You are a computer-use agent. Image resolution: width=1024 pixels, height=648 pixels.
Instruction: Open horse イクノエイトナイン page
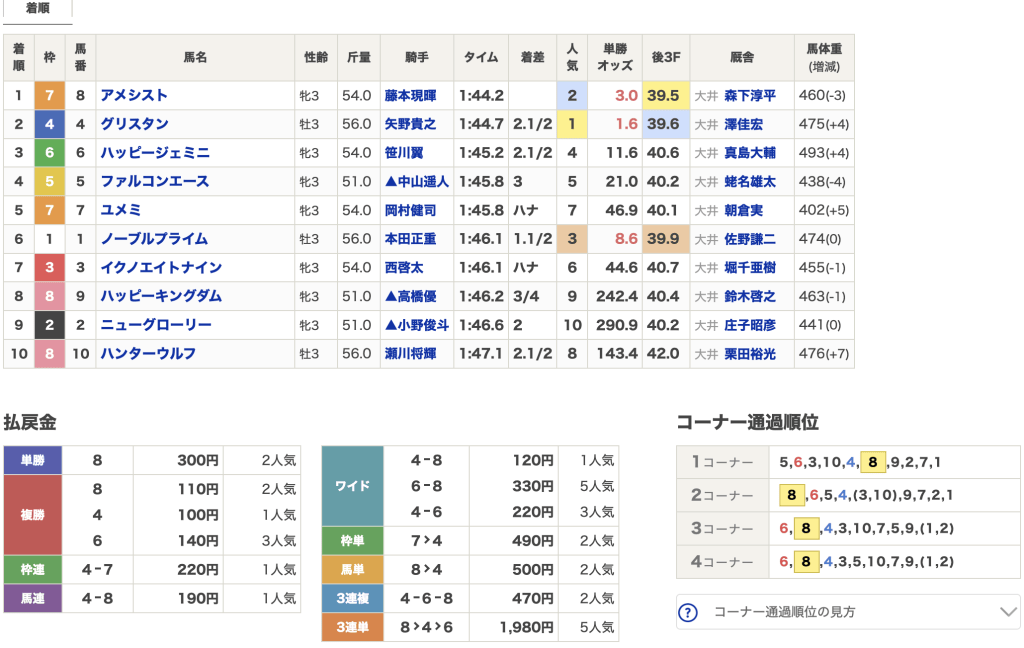(161, 268)
